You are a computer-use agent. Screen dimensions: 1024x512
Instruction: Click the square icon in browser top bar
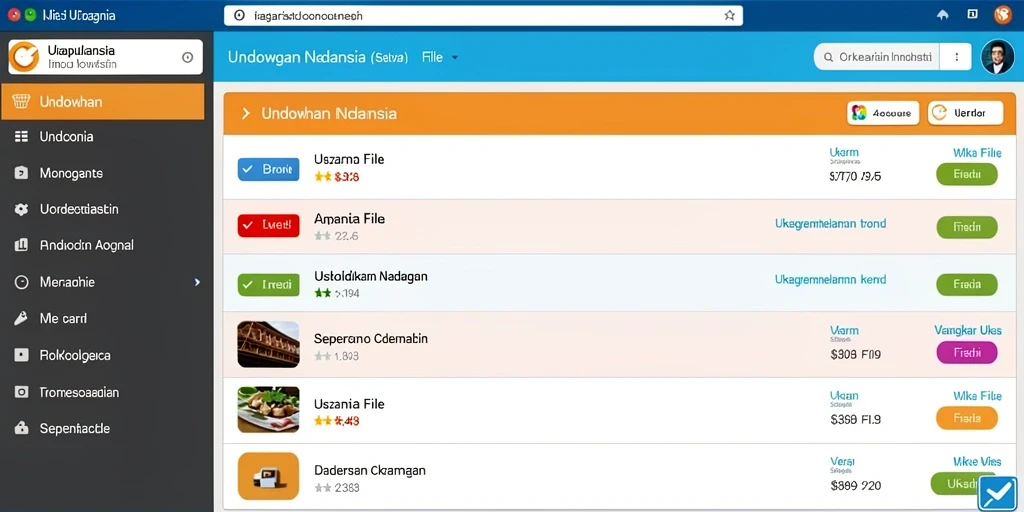click(972, 14)
